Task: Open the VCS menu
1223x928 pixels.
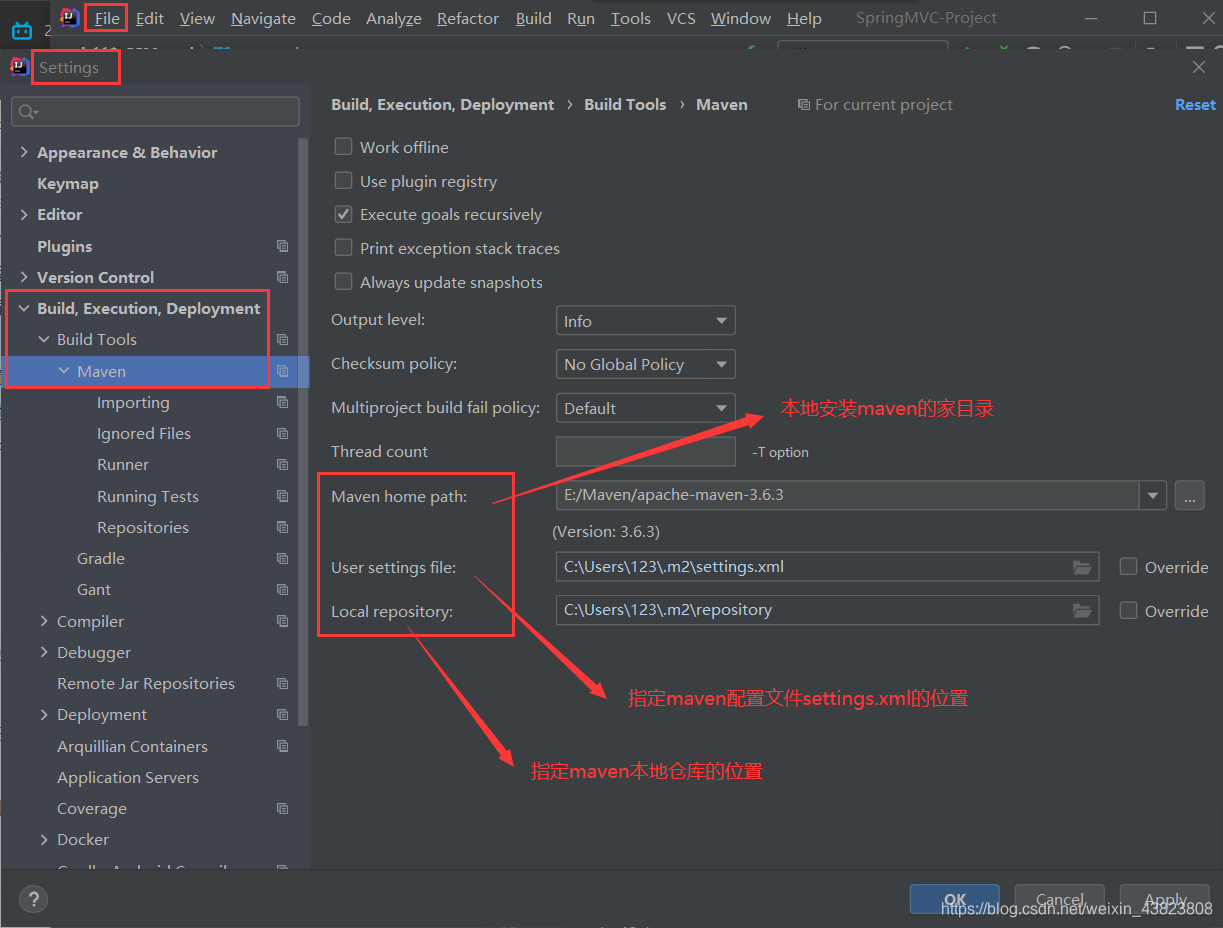Action: pos(681,18)
